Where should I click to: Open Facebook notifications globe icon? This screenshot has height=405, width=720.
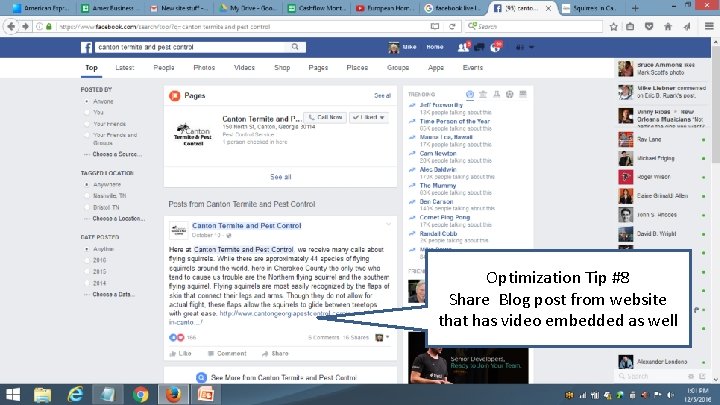495,47
